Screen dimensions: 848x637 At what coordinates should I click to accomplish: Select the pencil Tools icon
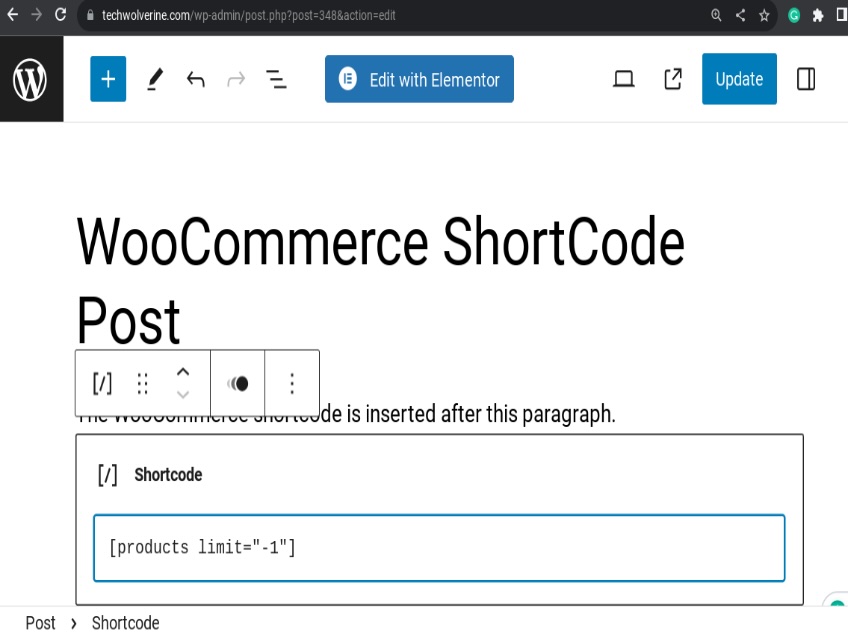(x=155, y=79)
